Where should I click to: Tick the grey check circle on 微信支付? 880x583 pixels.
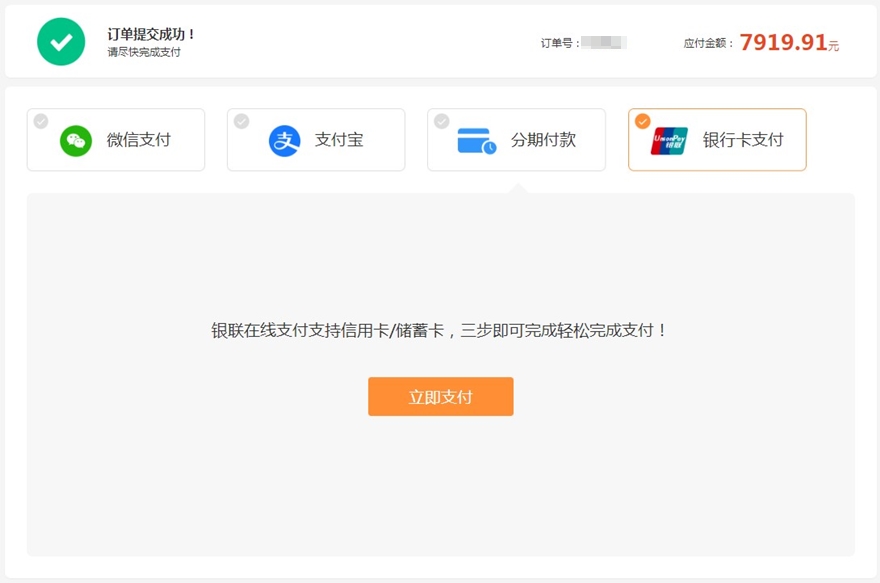pos(41,121)
